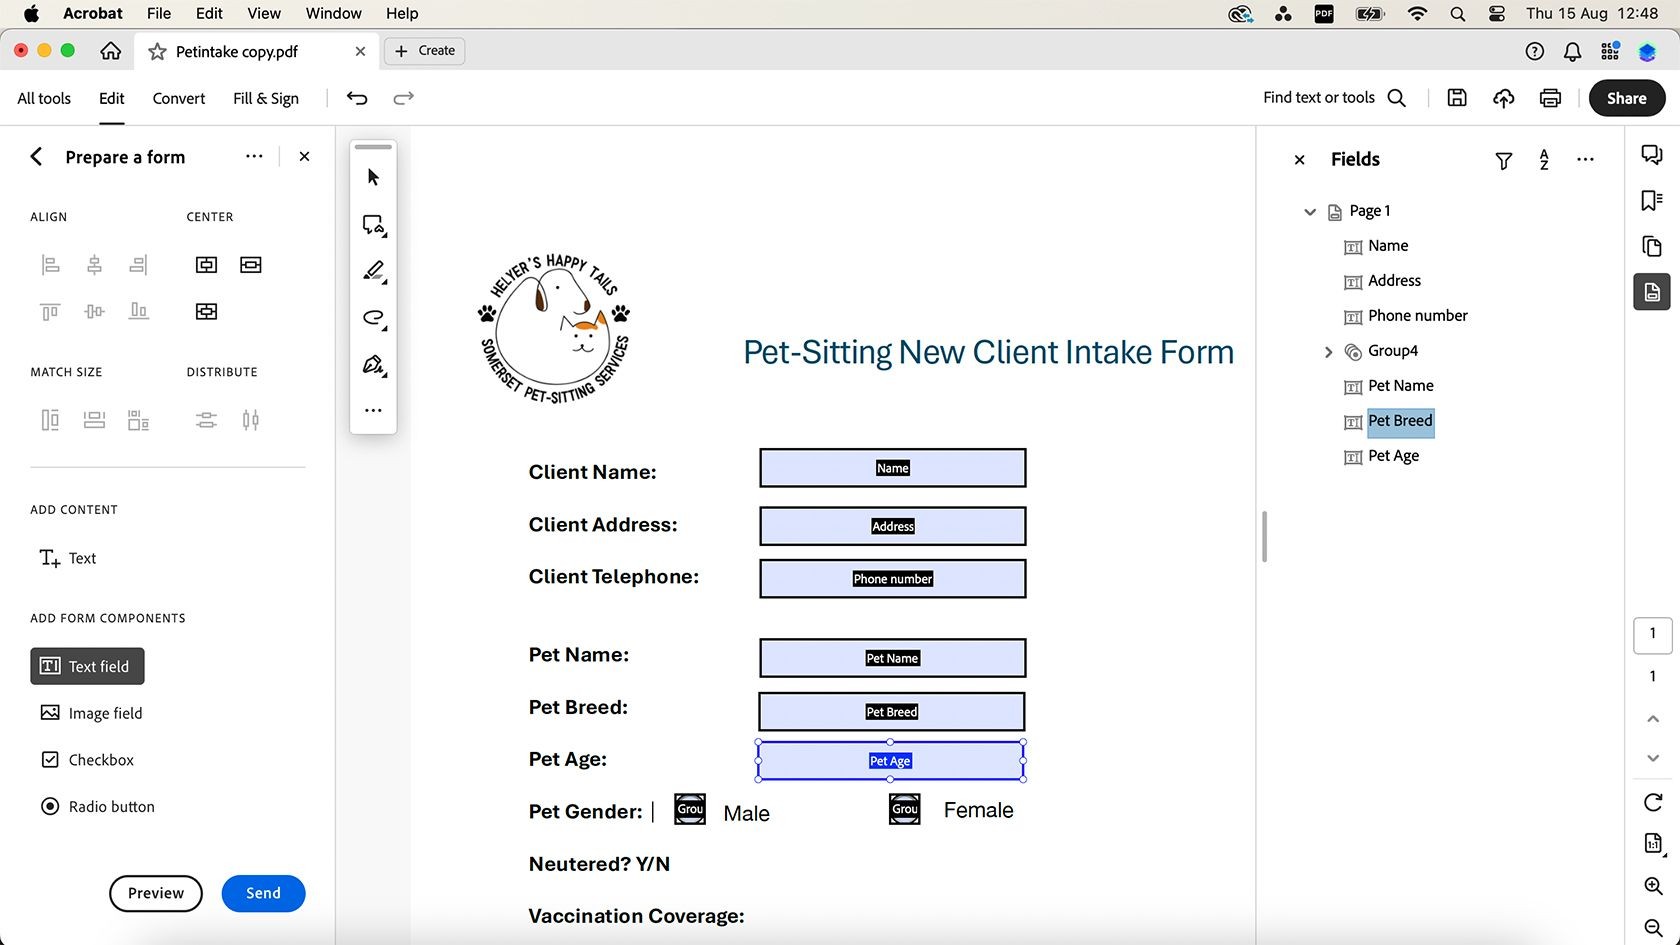Filter the Fields list
The width and height of the screenshot is (1680, 945).
[1503, 160]
